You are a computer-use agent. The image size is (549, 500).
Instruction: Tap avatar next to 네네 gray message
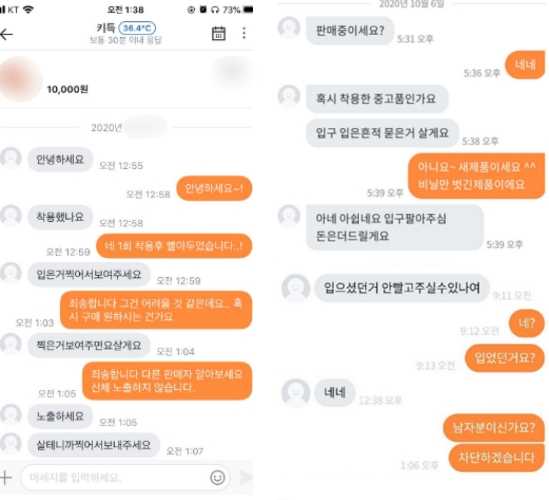coord(296,393)
